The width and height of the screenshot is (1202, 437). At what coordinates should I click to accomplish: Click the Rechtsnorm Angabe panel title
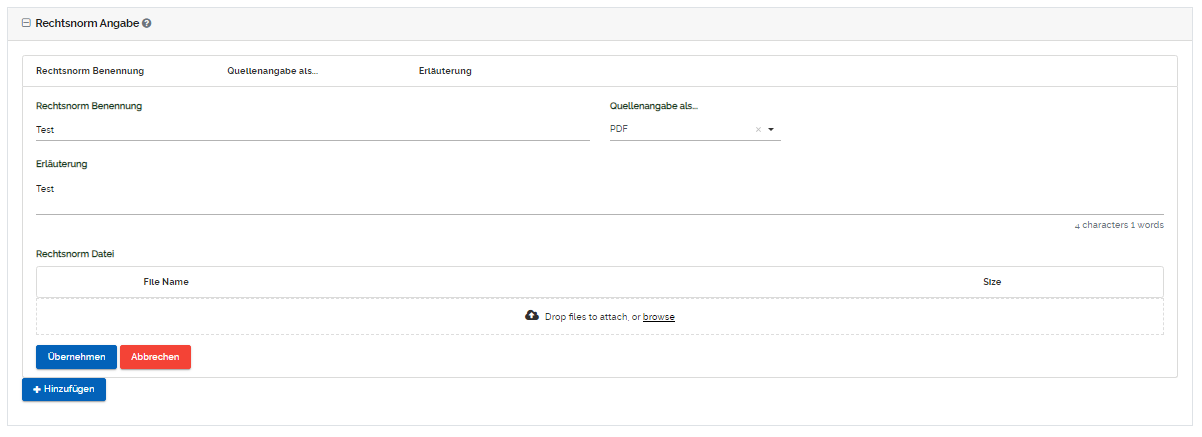[x=87, y=22]
